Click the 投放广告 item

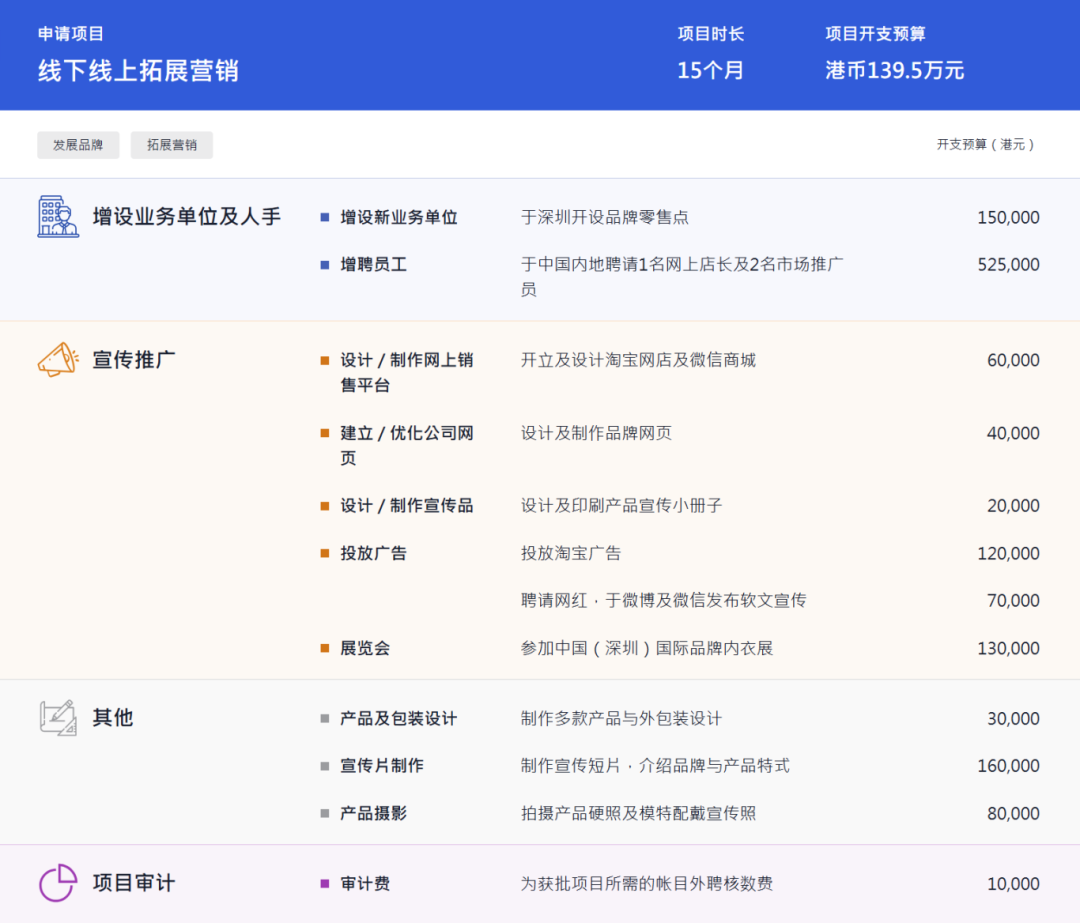[373, 553]
